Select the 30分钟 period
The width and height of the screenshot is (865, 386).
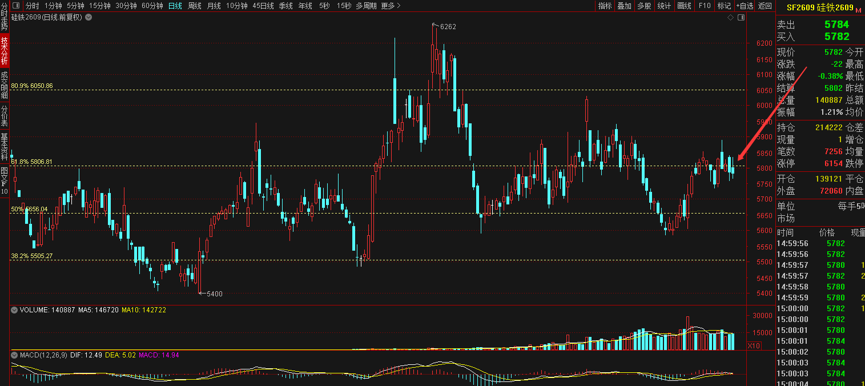126,6
